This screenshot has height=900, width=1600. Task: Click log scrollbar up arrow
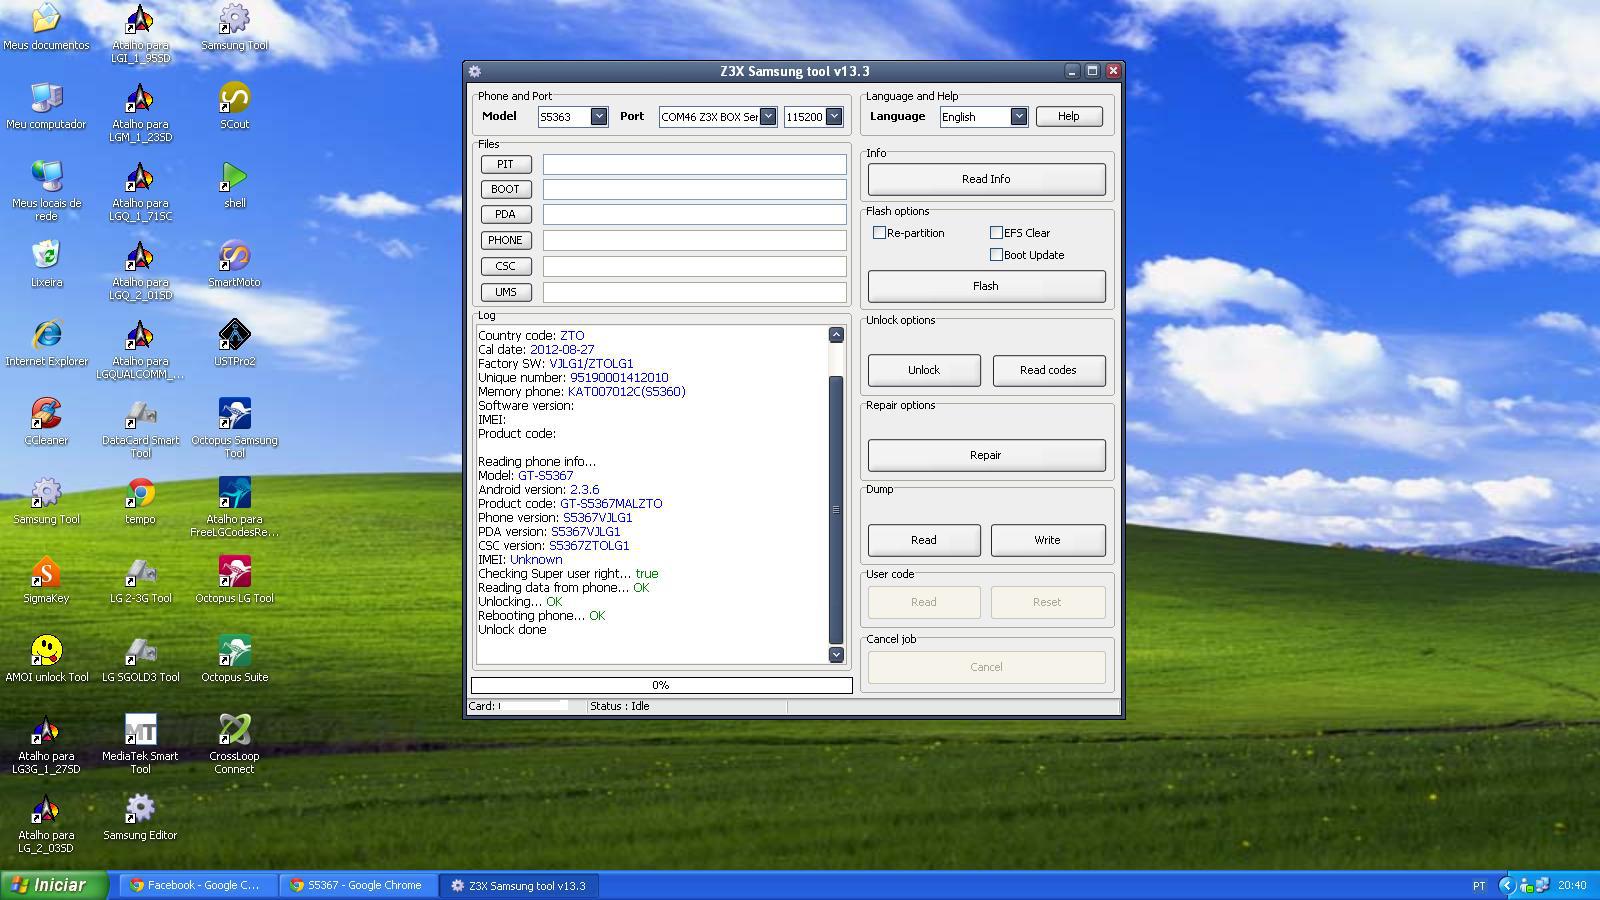[x=836, y=335]
